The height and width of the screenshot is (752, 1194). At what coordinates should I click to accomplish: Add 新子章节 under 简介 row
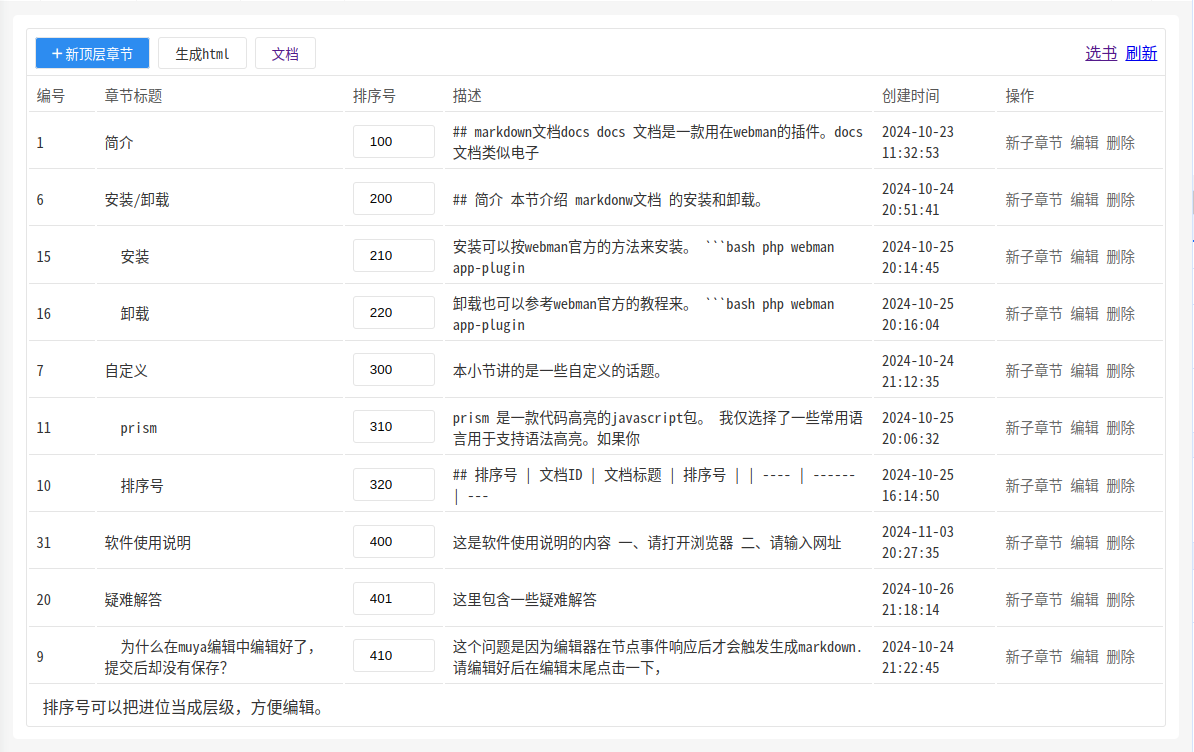pos(1033,143)
